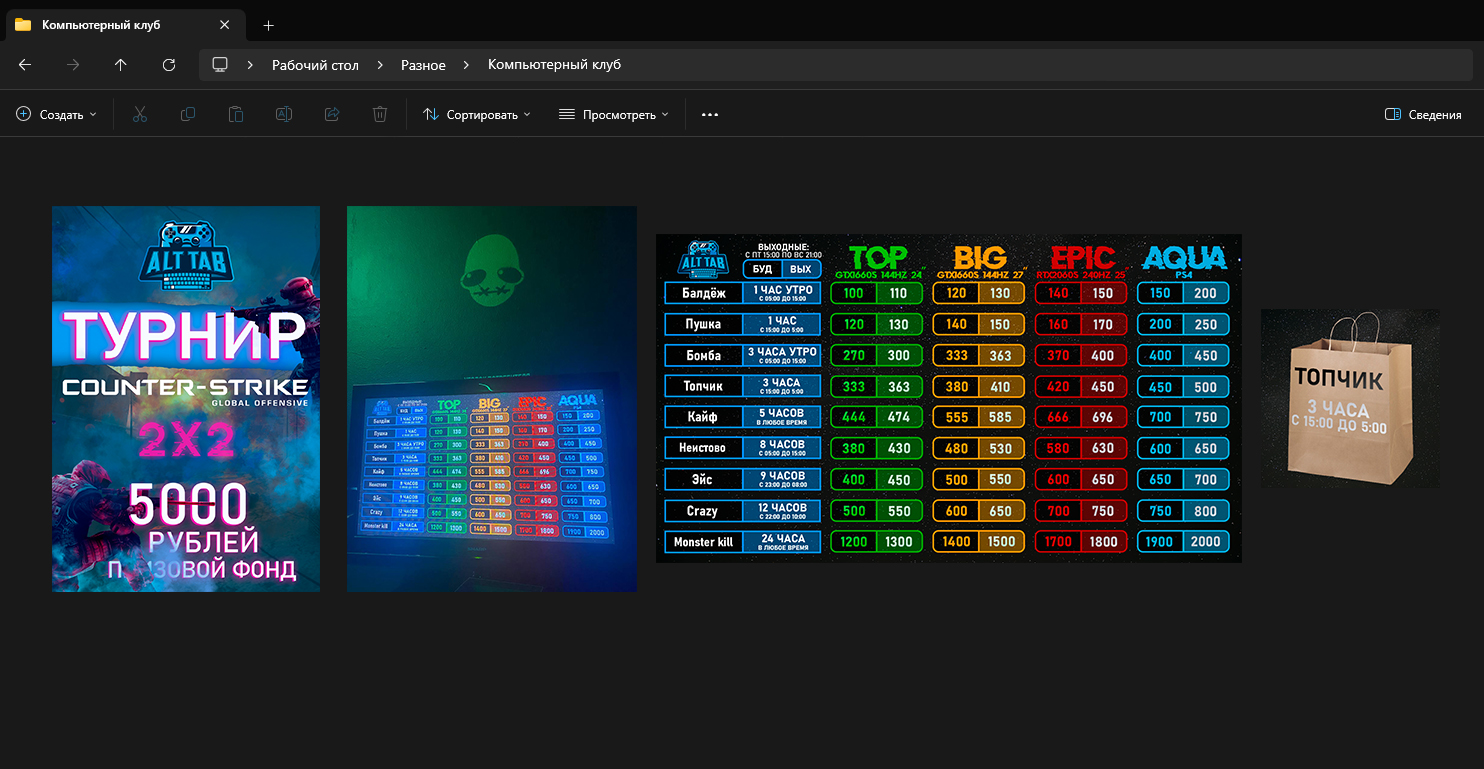1484x769 pixels.
Task: Click the Paste clipboard icon
Action: 236,115
